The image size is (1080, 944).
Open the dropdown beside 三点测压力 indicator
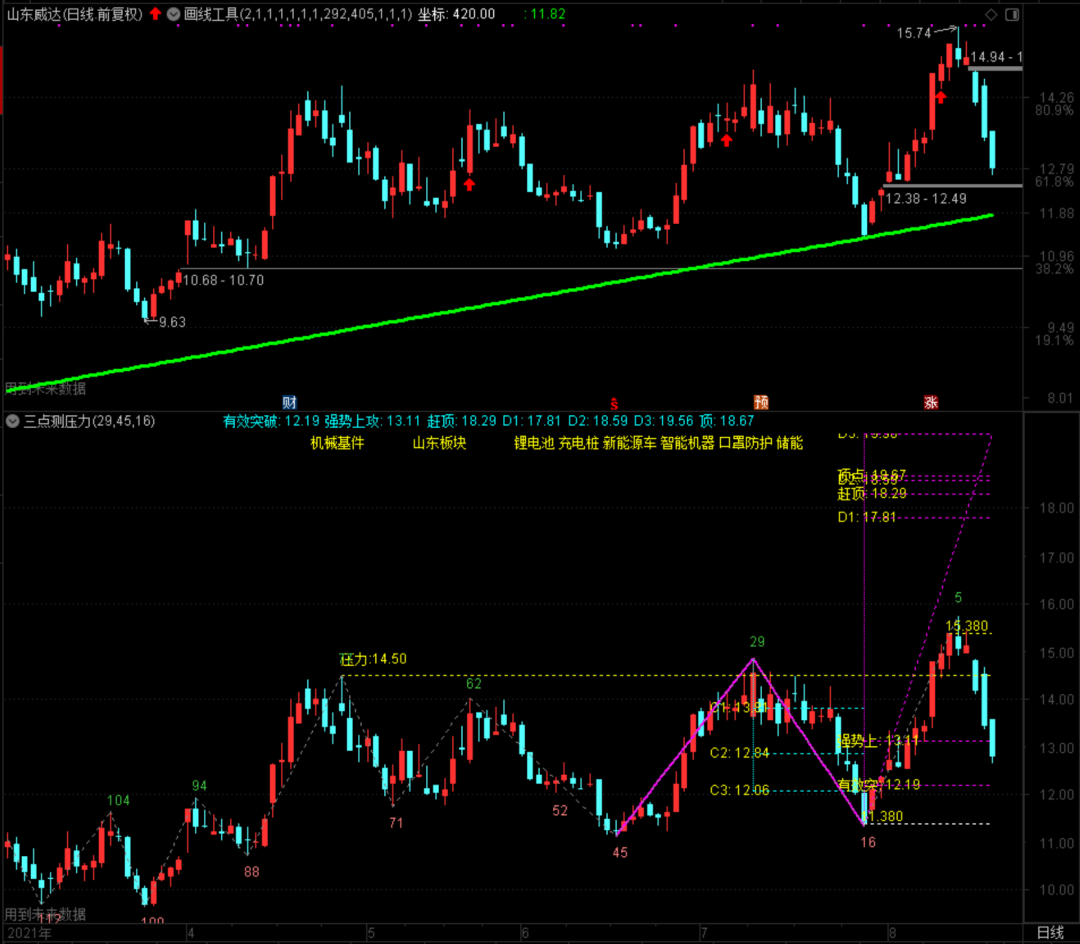point(12,421)
